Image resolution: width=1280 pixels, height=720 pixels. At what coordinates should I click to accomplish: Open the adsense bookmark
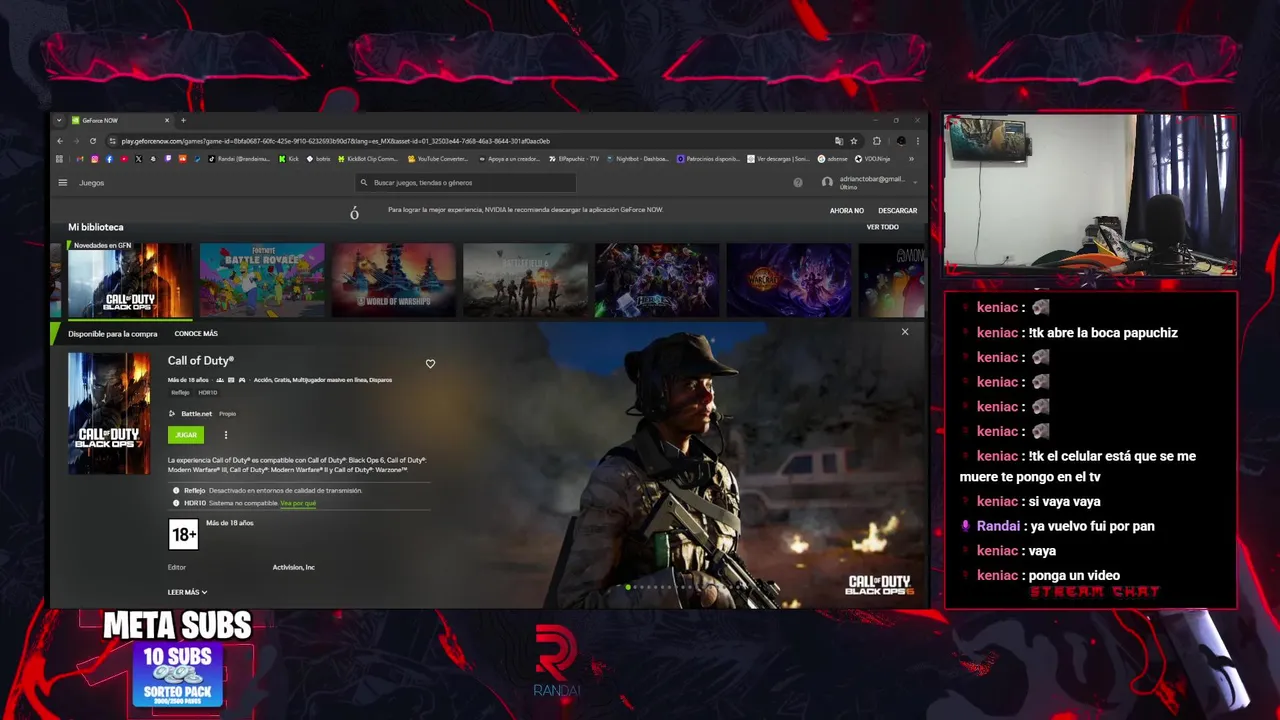(x=832, y=159)
